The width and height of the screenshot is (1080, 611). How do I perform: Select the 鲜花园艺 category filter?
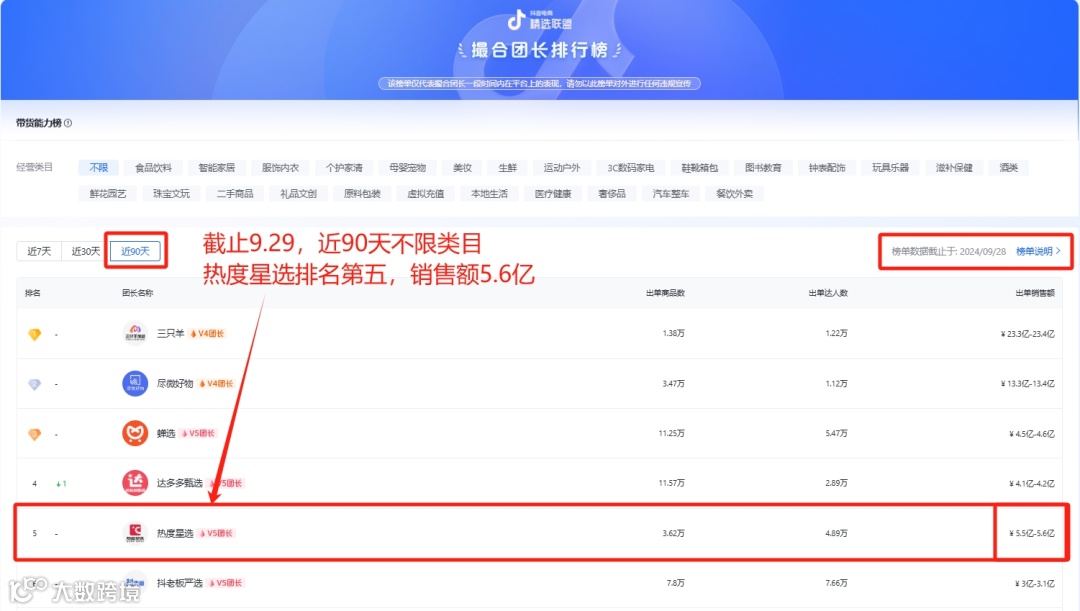pyautogui.click(x=107, y=194)
